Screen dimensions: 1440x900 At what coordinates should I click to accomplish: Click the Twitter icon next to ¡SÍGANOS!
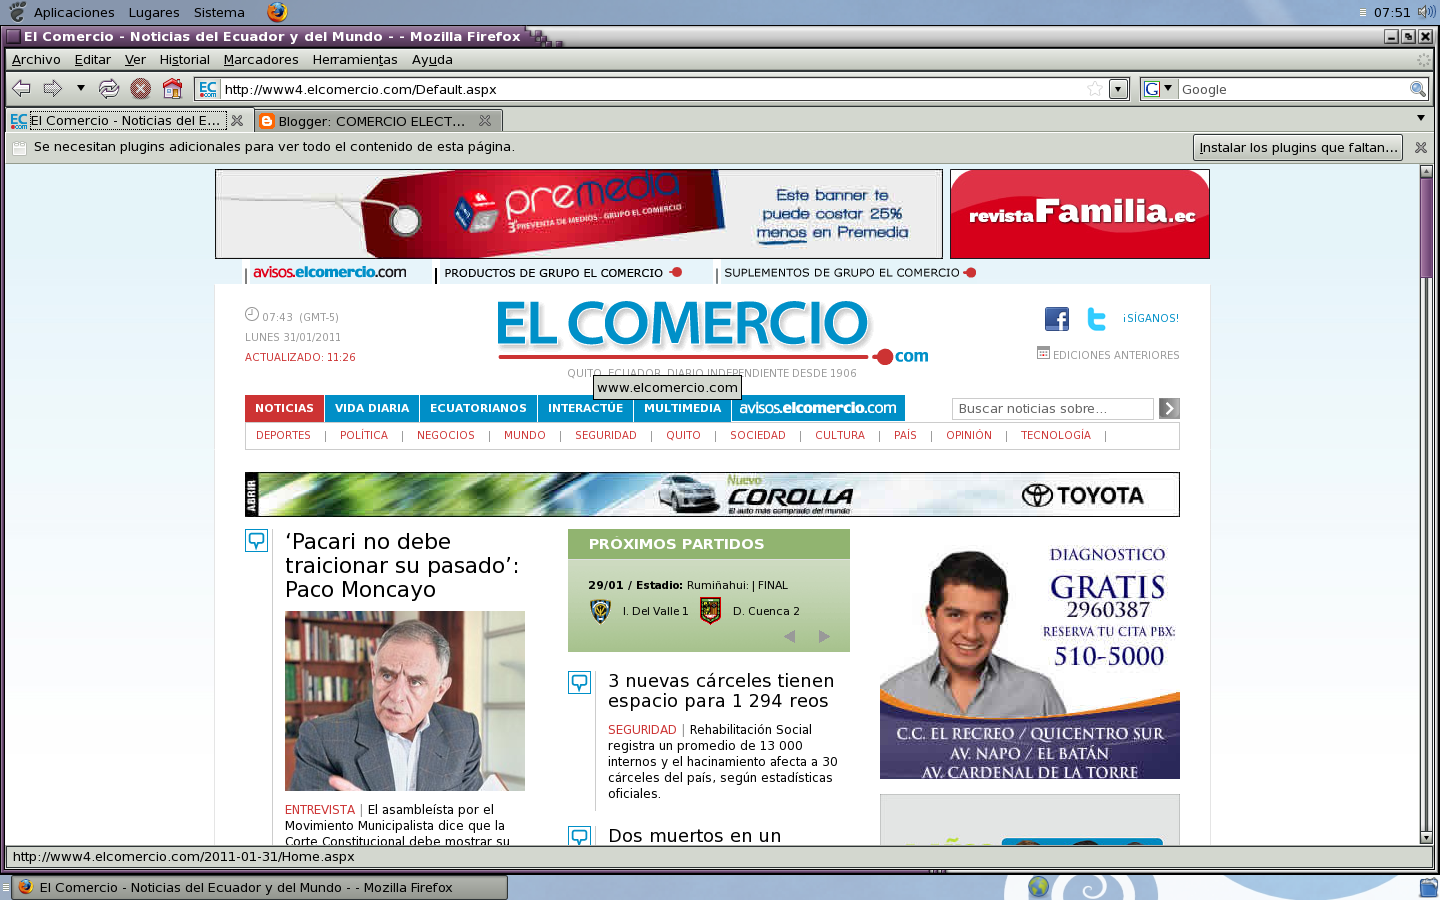[x=1096, y=318]
